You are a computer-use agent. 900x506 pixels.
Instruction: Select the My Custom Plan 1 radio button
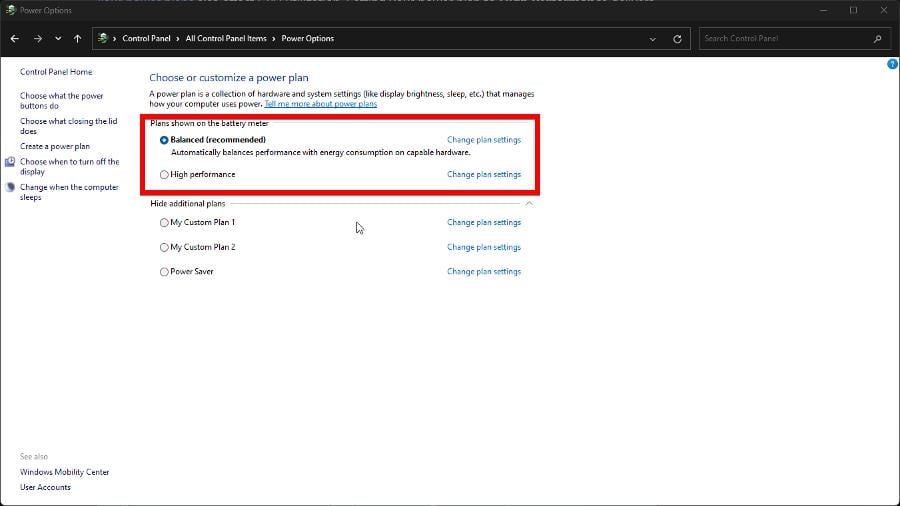point(164,223)
